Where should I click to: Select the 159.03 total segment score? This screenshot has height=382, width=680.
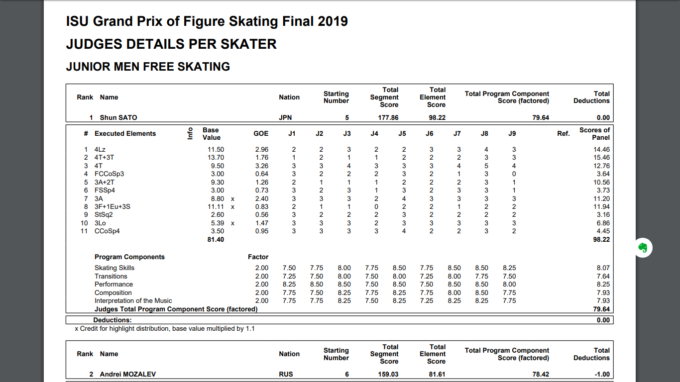click(388, 374)
